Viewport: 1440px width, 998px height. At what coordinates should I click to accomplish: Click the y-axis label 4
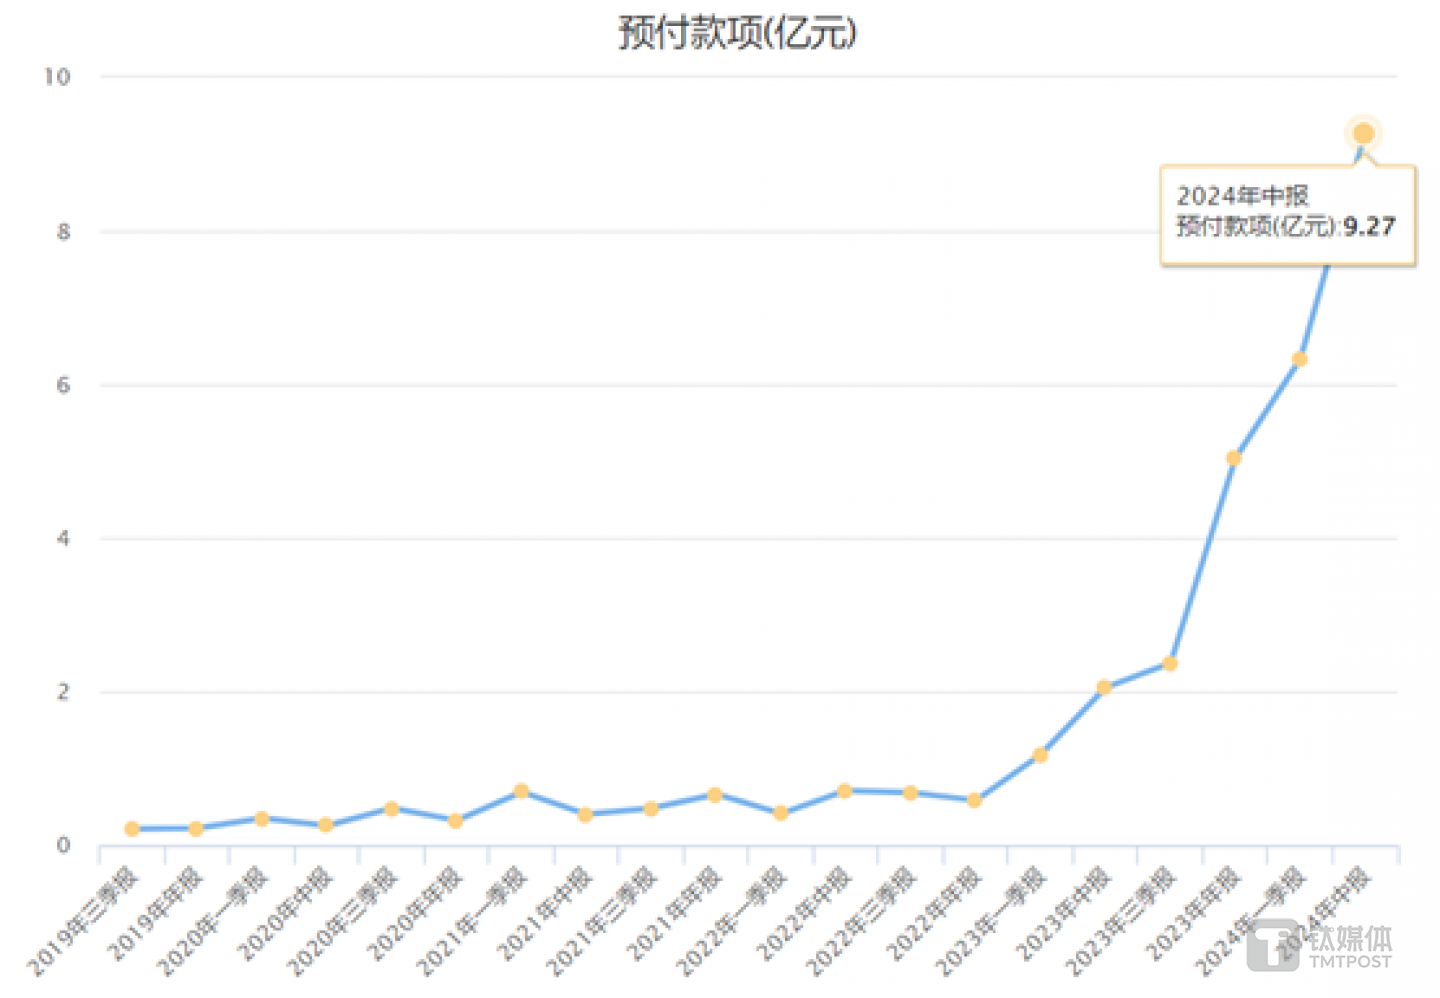64,539
